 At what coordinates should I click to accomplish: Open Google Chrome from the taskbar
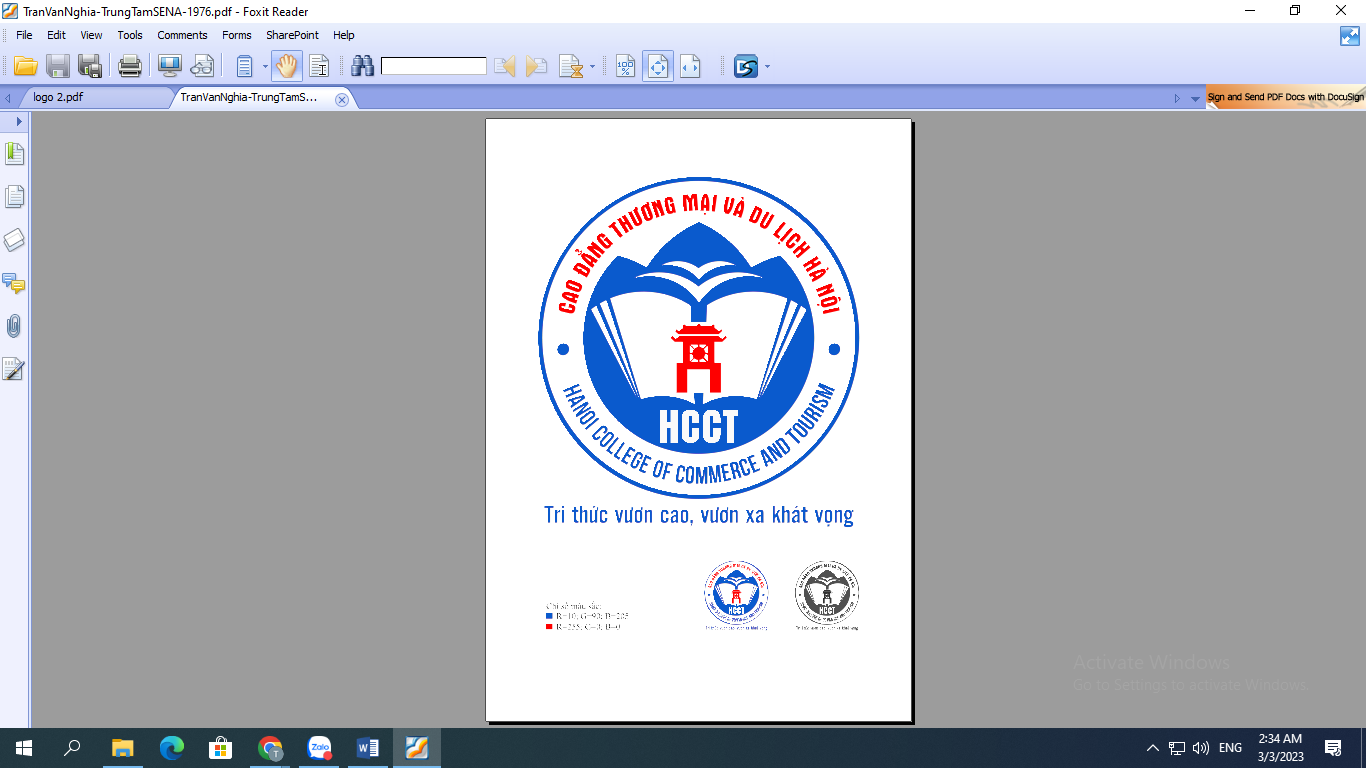pos(270,748)
